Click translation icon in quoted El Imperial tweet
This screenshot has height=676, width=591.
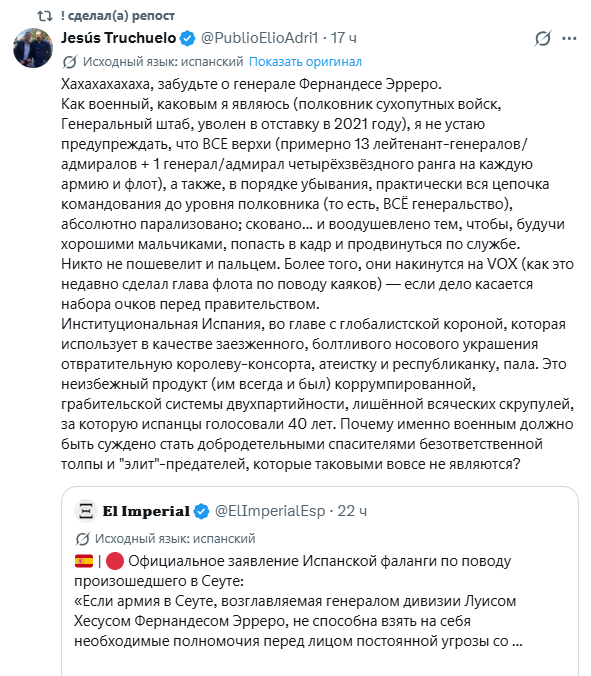coord(82,539)
